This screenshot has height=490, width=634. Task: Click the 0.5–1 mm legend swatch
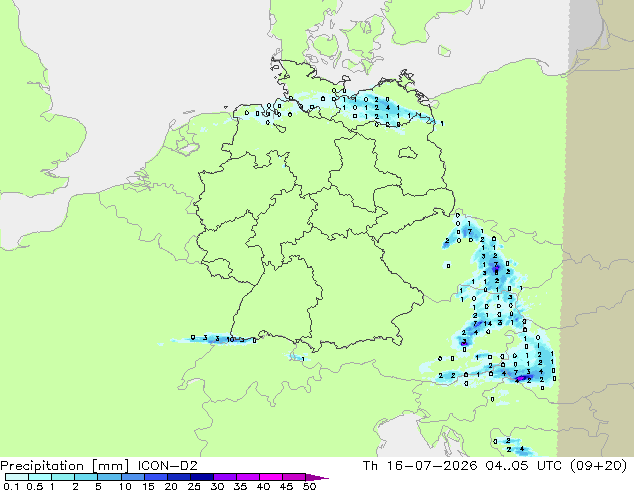(x=40, y=477)
